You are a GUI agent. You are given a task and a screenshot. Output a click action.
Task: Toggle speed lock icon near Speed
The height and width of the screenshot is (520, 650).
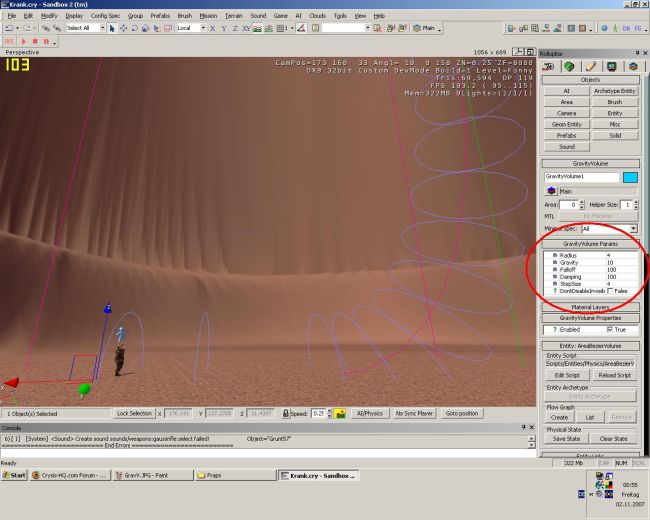click(x=285, y=413)
